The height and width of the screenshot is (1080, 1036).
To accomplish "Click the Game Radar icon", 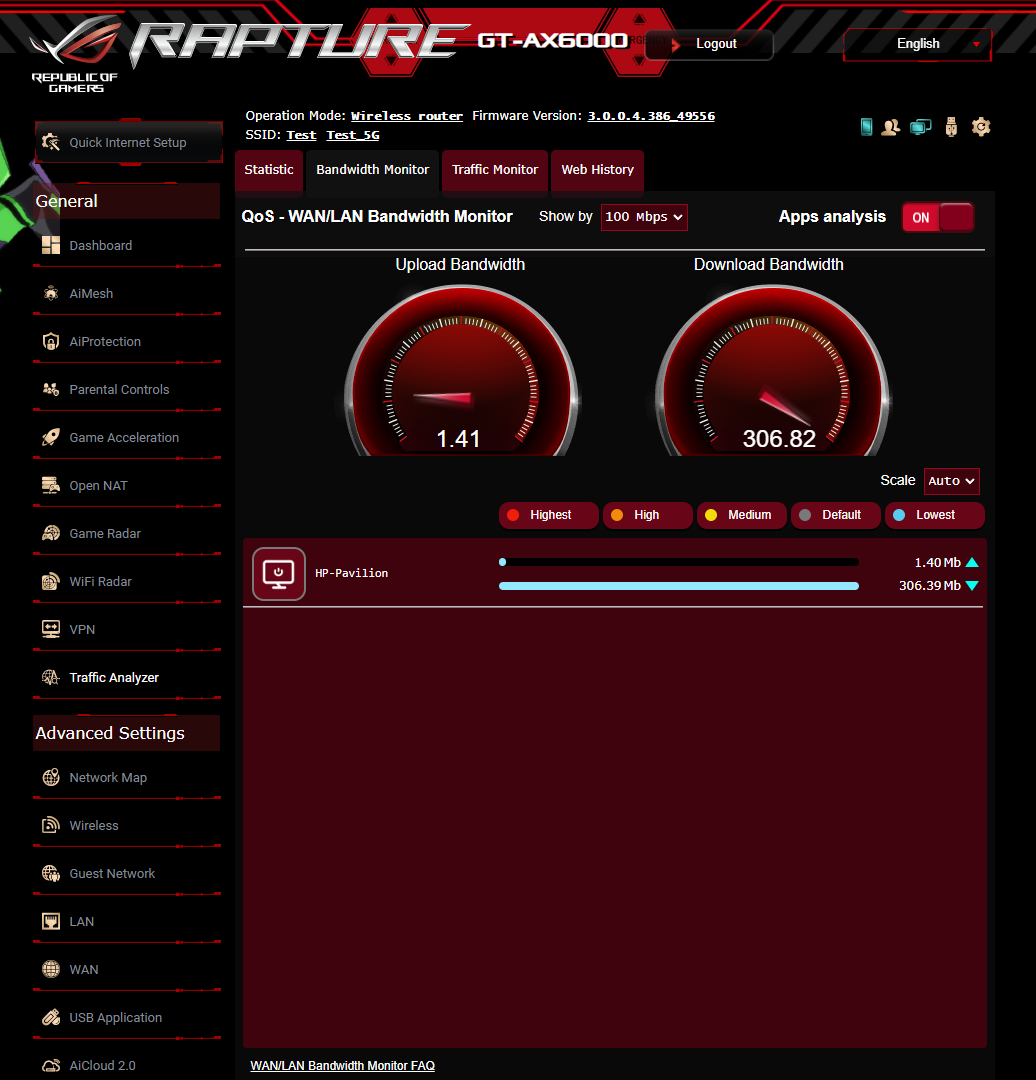I will click(50, 534).
